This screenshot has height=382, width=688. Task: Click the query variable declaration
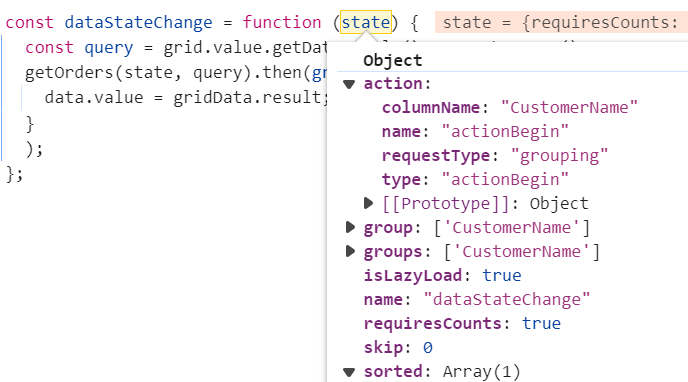click(x=108, y=47)
